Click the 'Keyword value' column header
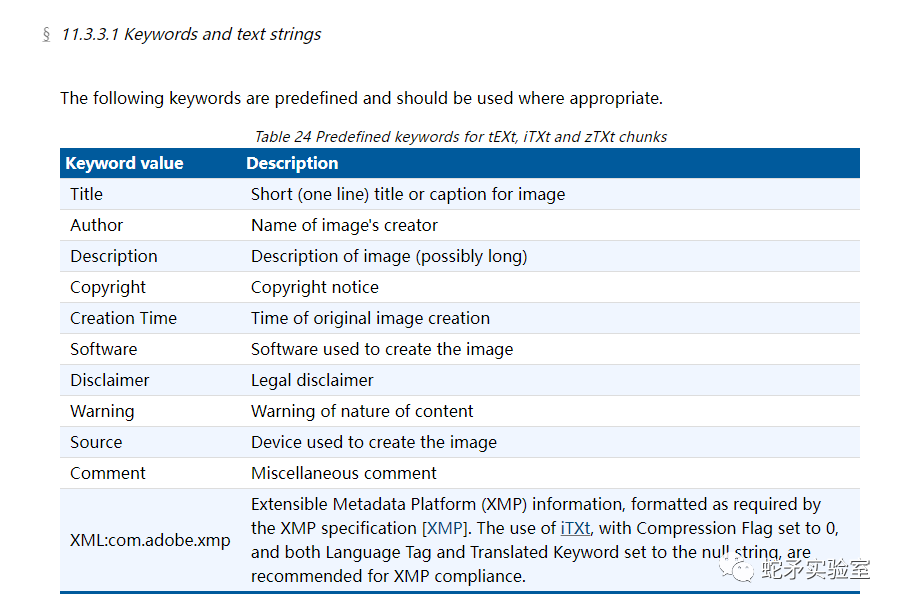 pos(125,163)
